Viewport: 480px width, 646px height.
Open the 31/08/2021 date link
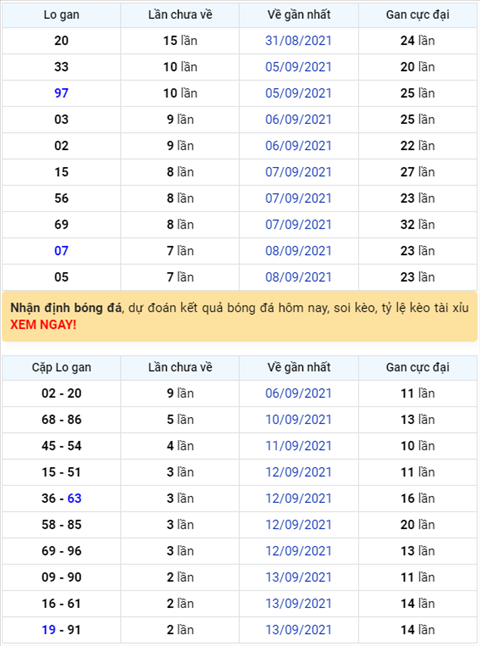pyautogui.click(x=298, y=41)
